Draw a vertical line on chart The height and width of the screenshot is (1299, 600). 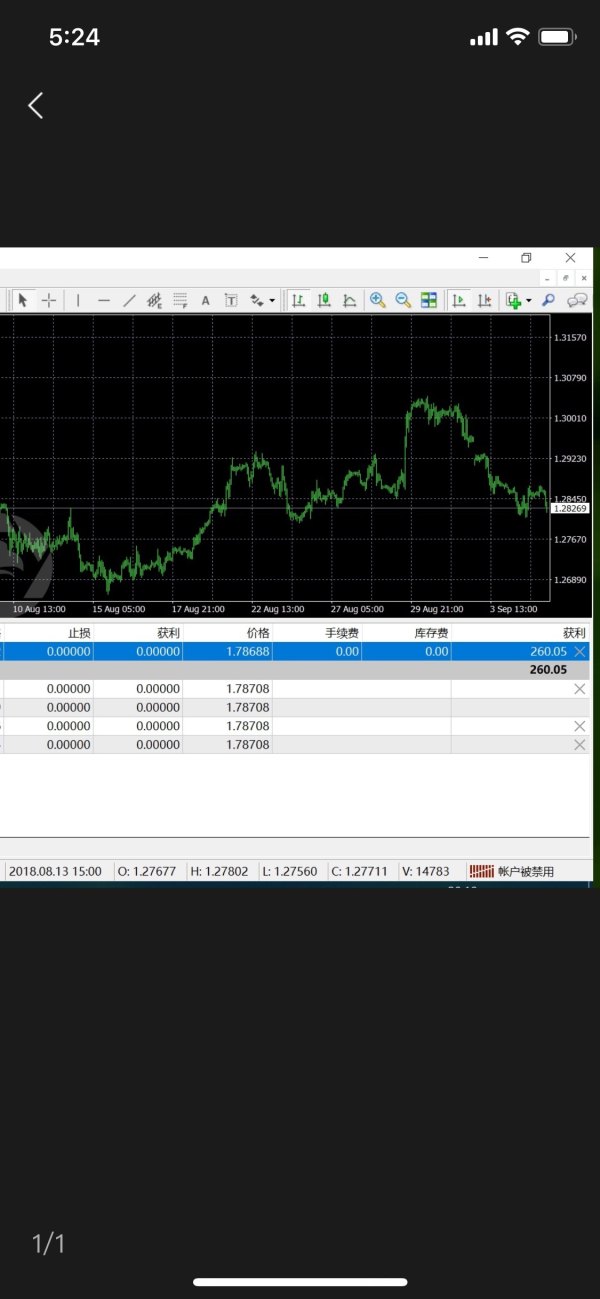78,300
